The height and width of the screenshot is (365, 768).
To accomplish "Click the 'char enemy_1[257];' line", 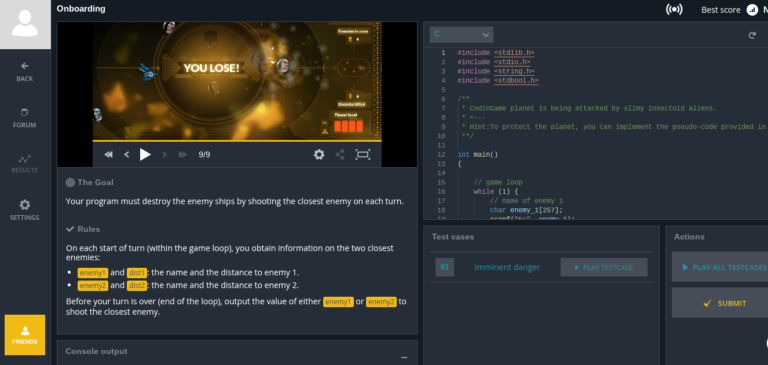I will 526,210.
